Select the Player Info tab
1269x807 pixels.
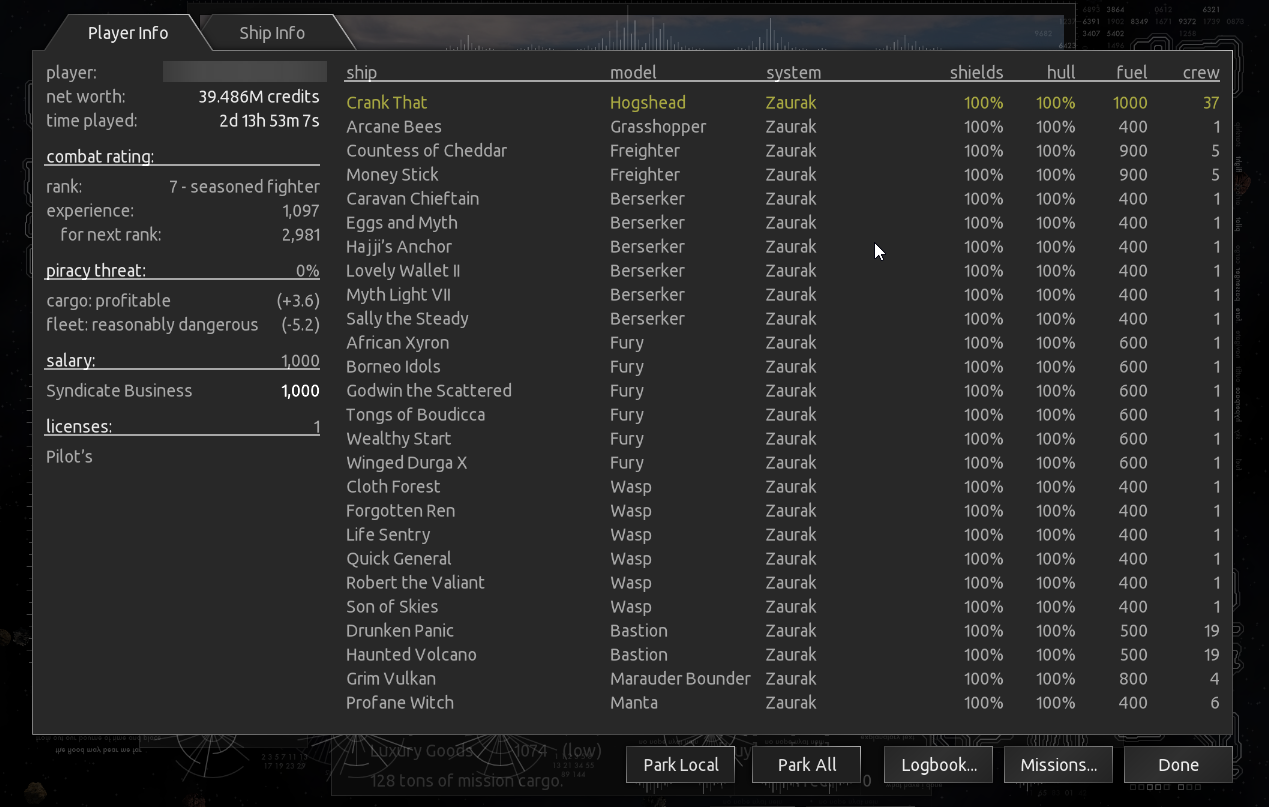pyautogui.click(x=128, y=33)
